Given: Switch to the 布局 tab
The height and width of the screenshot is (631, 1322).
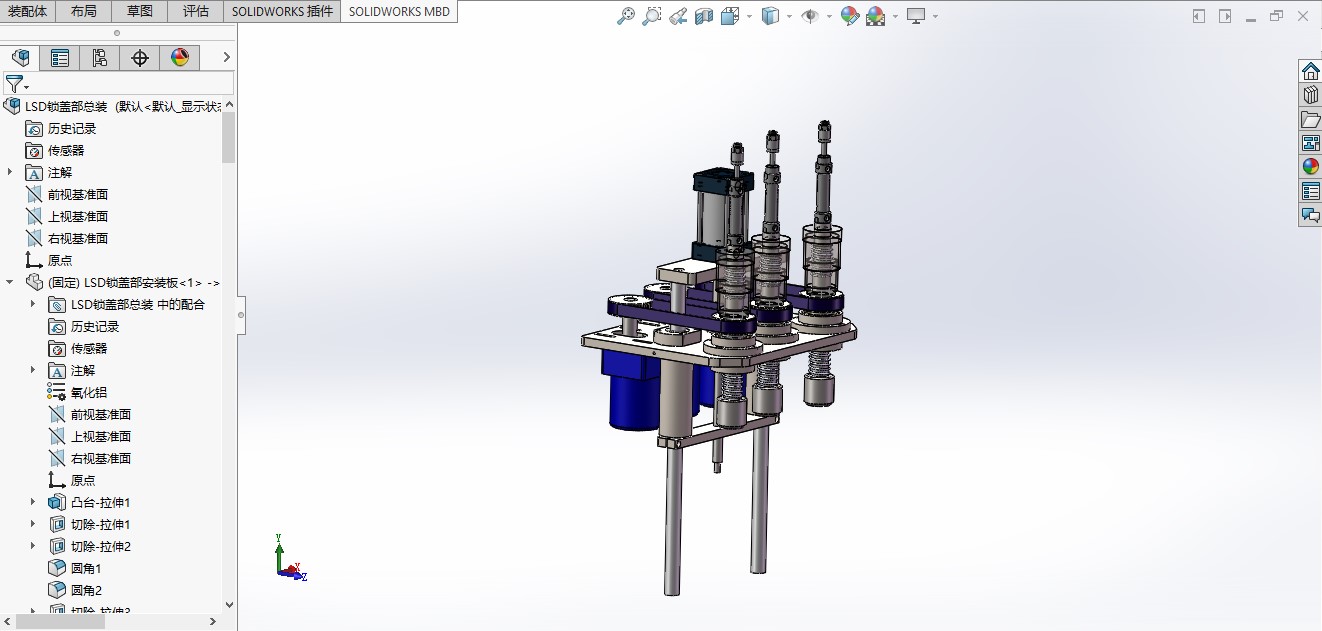Looking at the screenshot, I should coord(84,12).
